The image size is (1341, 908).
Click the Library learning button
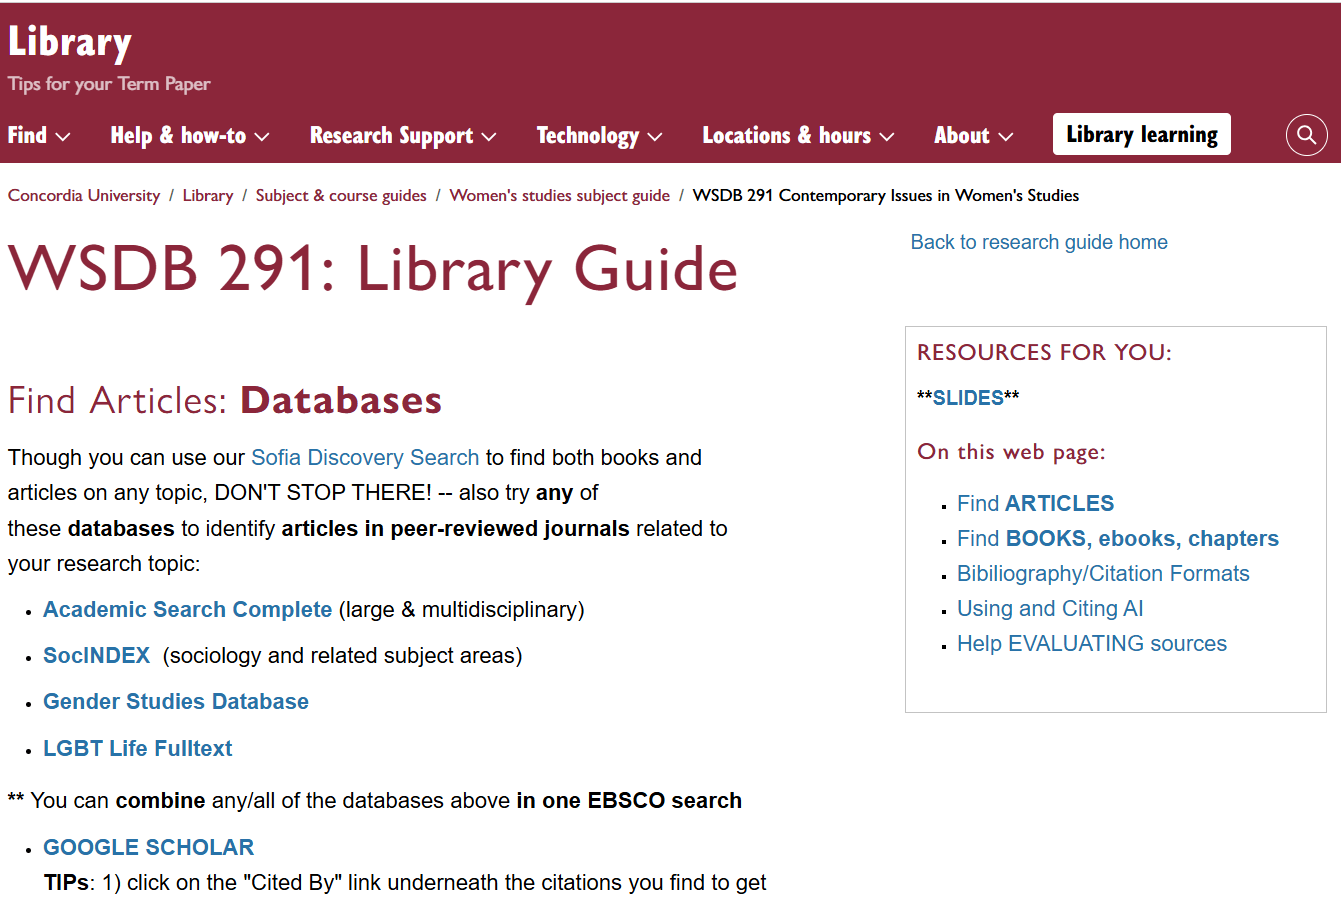click(1141, 133)
